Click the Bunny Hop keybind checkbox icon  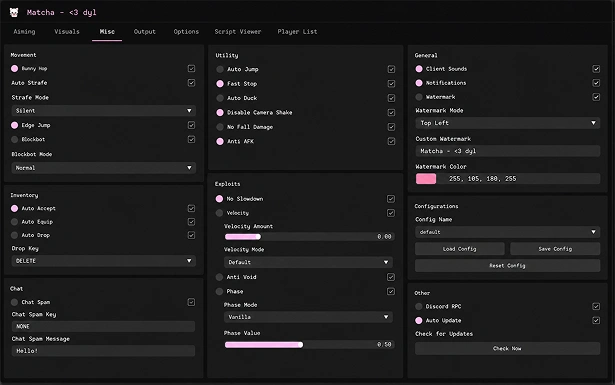pos(191,69)
